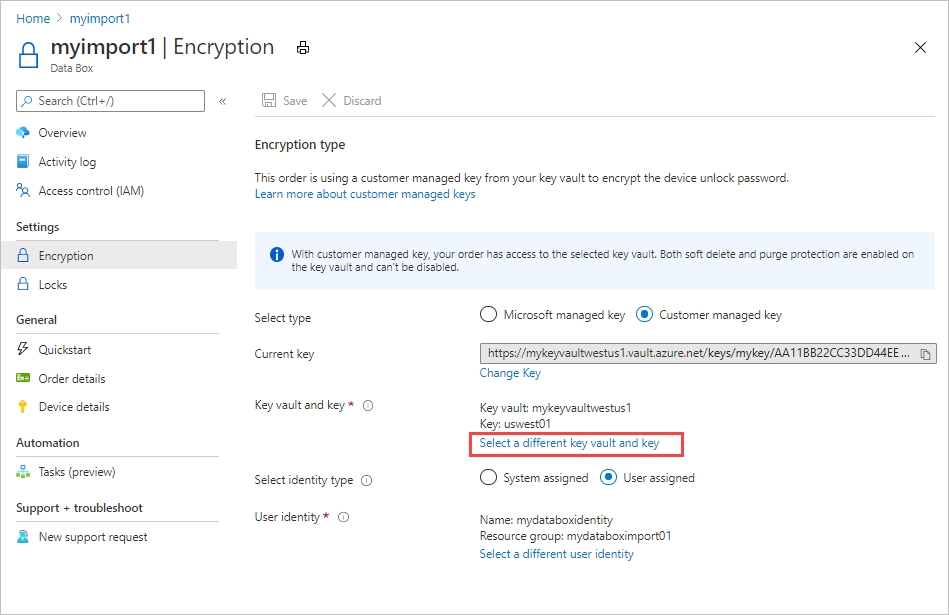This screenshot has height=615, width=949.
Task: Choose User assigned identity type
Action: click(608, 478)
